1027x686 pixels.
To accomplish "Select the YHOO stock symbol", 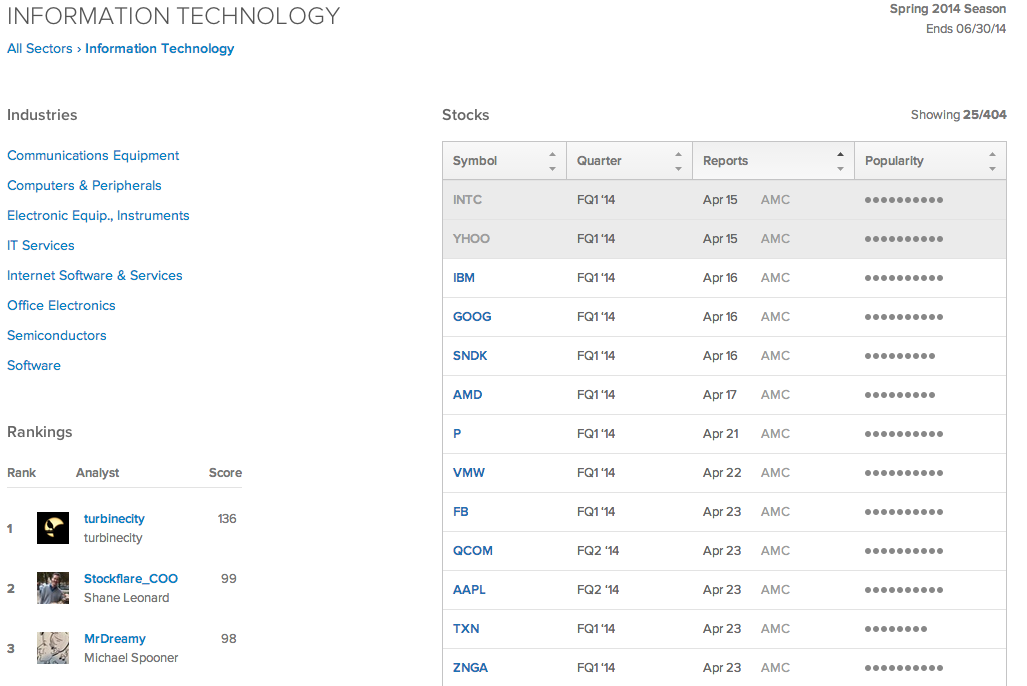I will click(471, 239).
